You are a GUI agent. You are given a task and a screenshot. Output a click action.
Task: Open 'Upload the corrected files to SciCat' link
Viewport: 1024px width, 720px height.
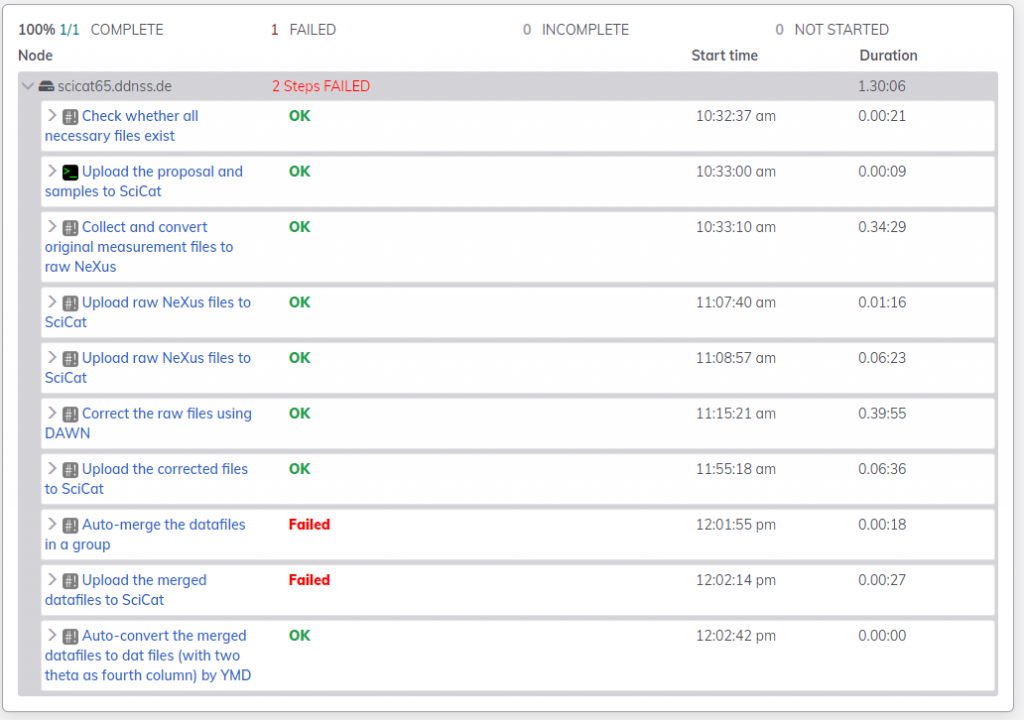[146, 478]
